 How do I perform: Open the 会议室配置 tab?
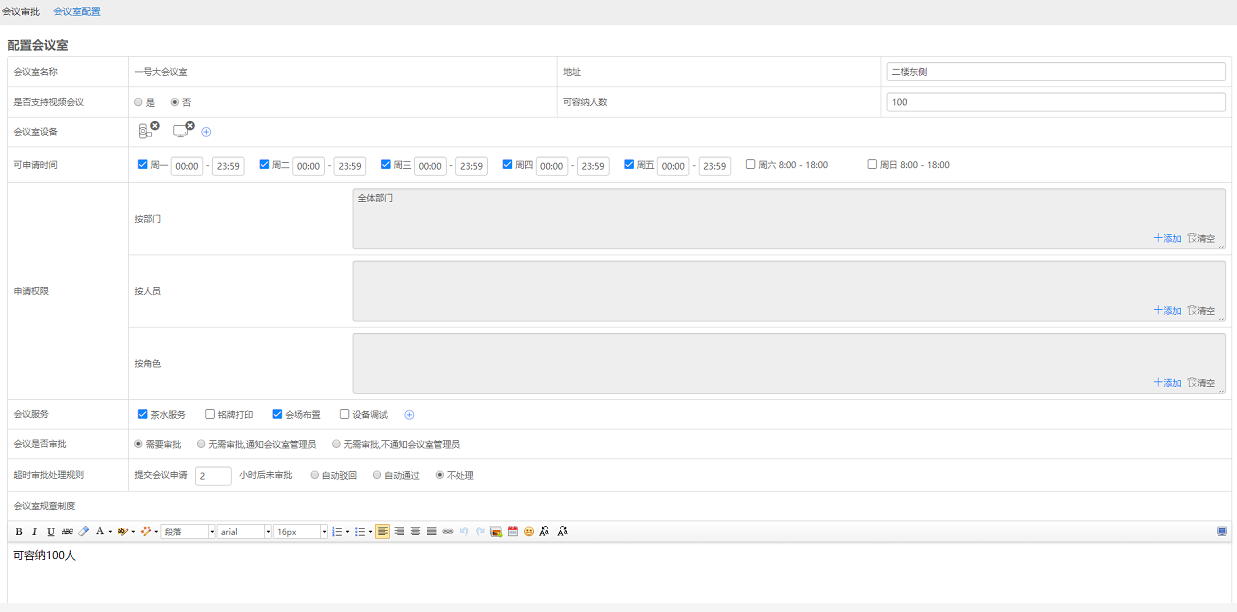coord(77,12)
